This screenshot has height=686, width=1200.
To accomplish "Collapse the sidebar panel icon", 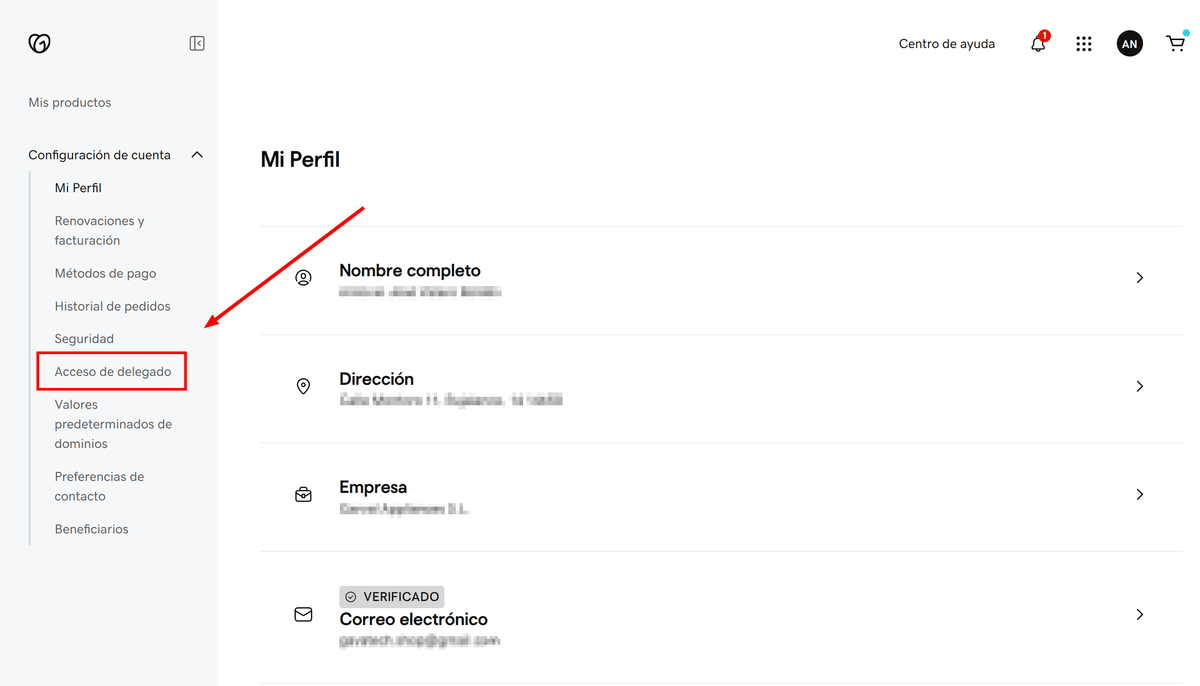I will (x=197, y=43).
